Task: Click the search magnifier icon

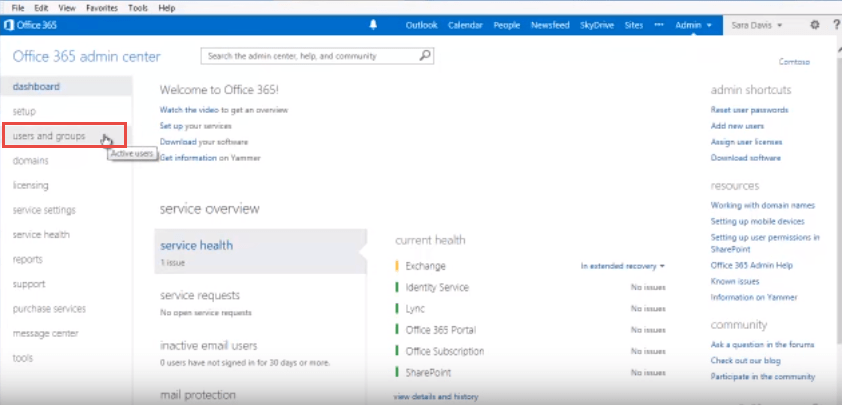Action: click(425, 55)
